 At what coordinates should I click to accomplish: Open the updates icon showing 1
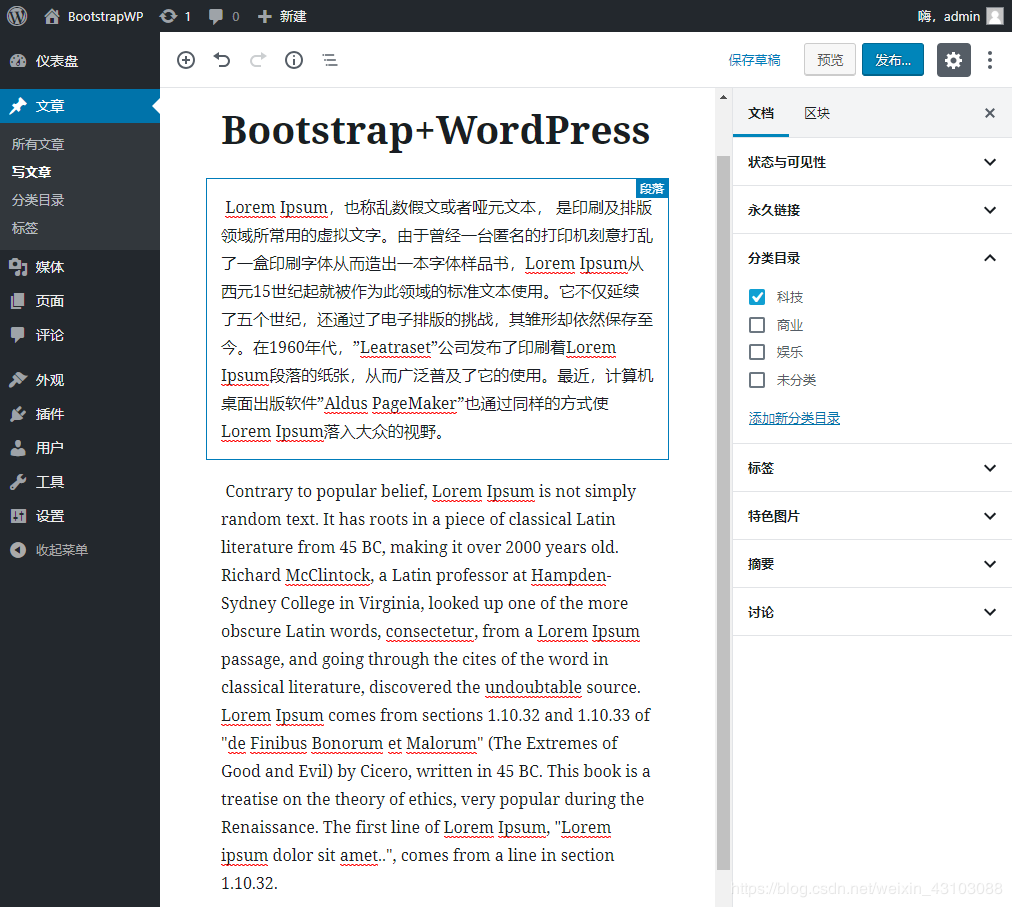click(176, 16)
